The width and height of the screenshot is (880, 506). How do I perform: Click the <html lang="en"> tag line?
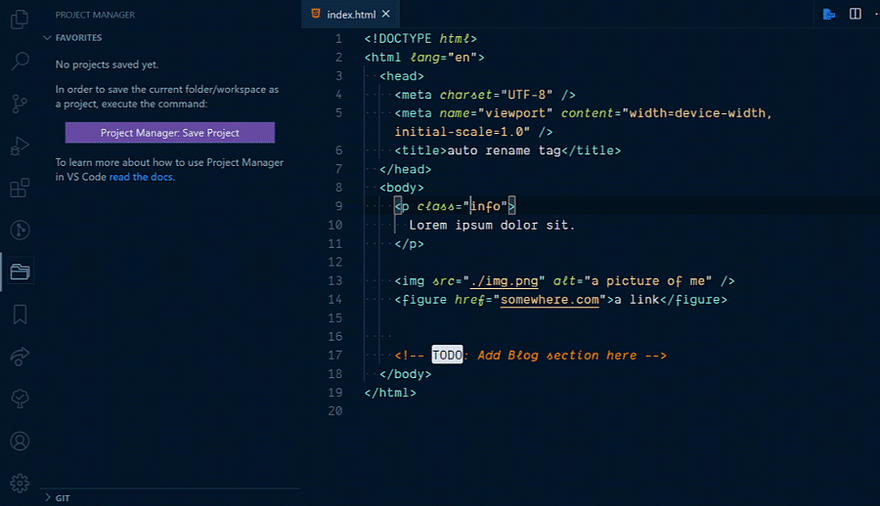click(x=424, y=57)
